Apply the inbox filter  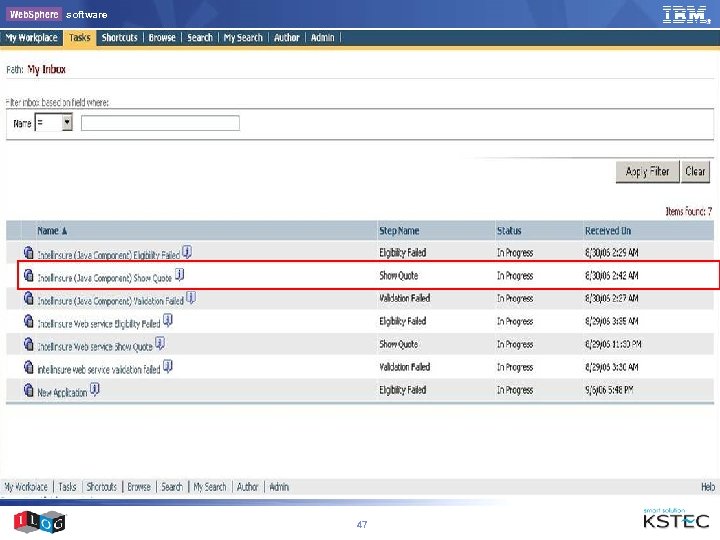[647, 172]
